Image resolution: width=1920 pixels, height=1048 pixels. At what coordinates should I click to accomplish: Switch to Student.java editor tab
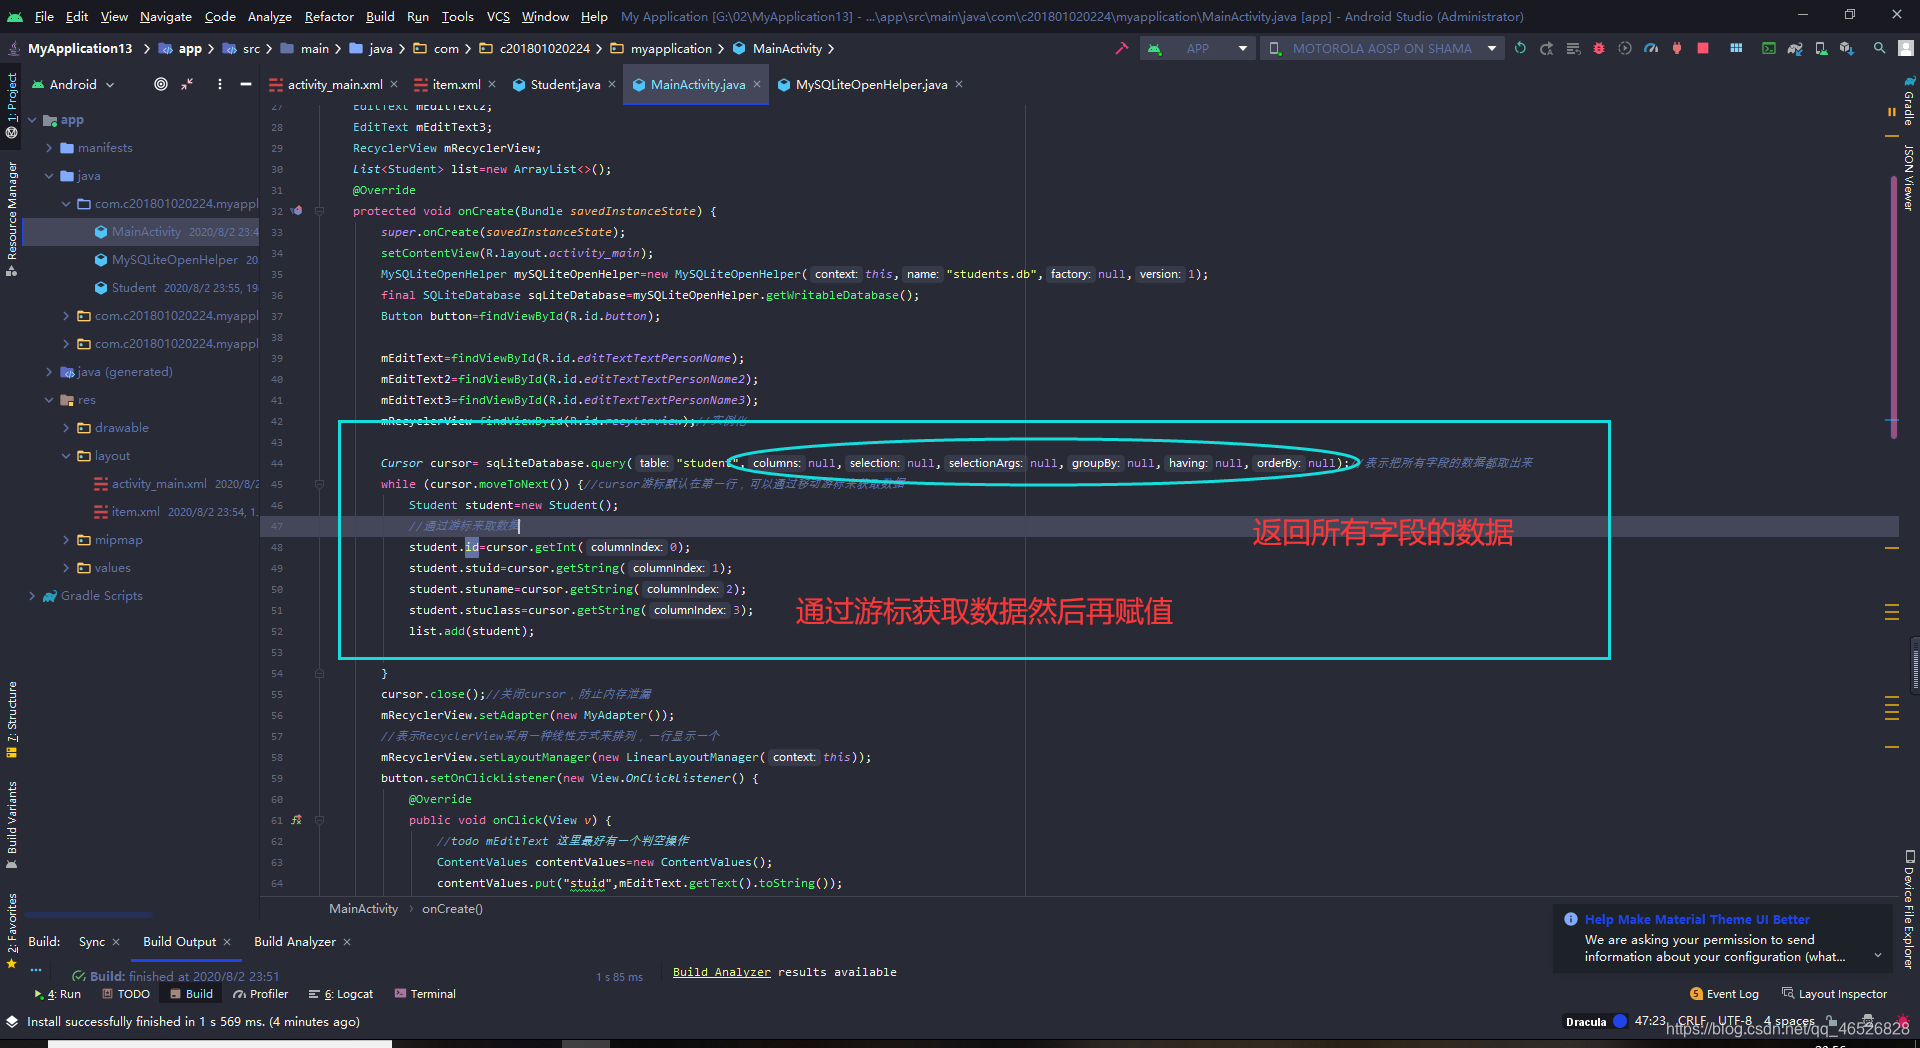point(565,84)
